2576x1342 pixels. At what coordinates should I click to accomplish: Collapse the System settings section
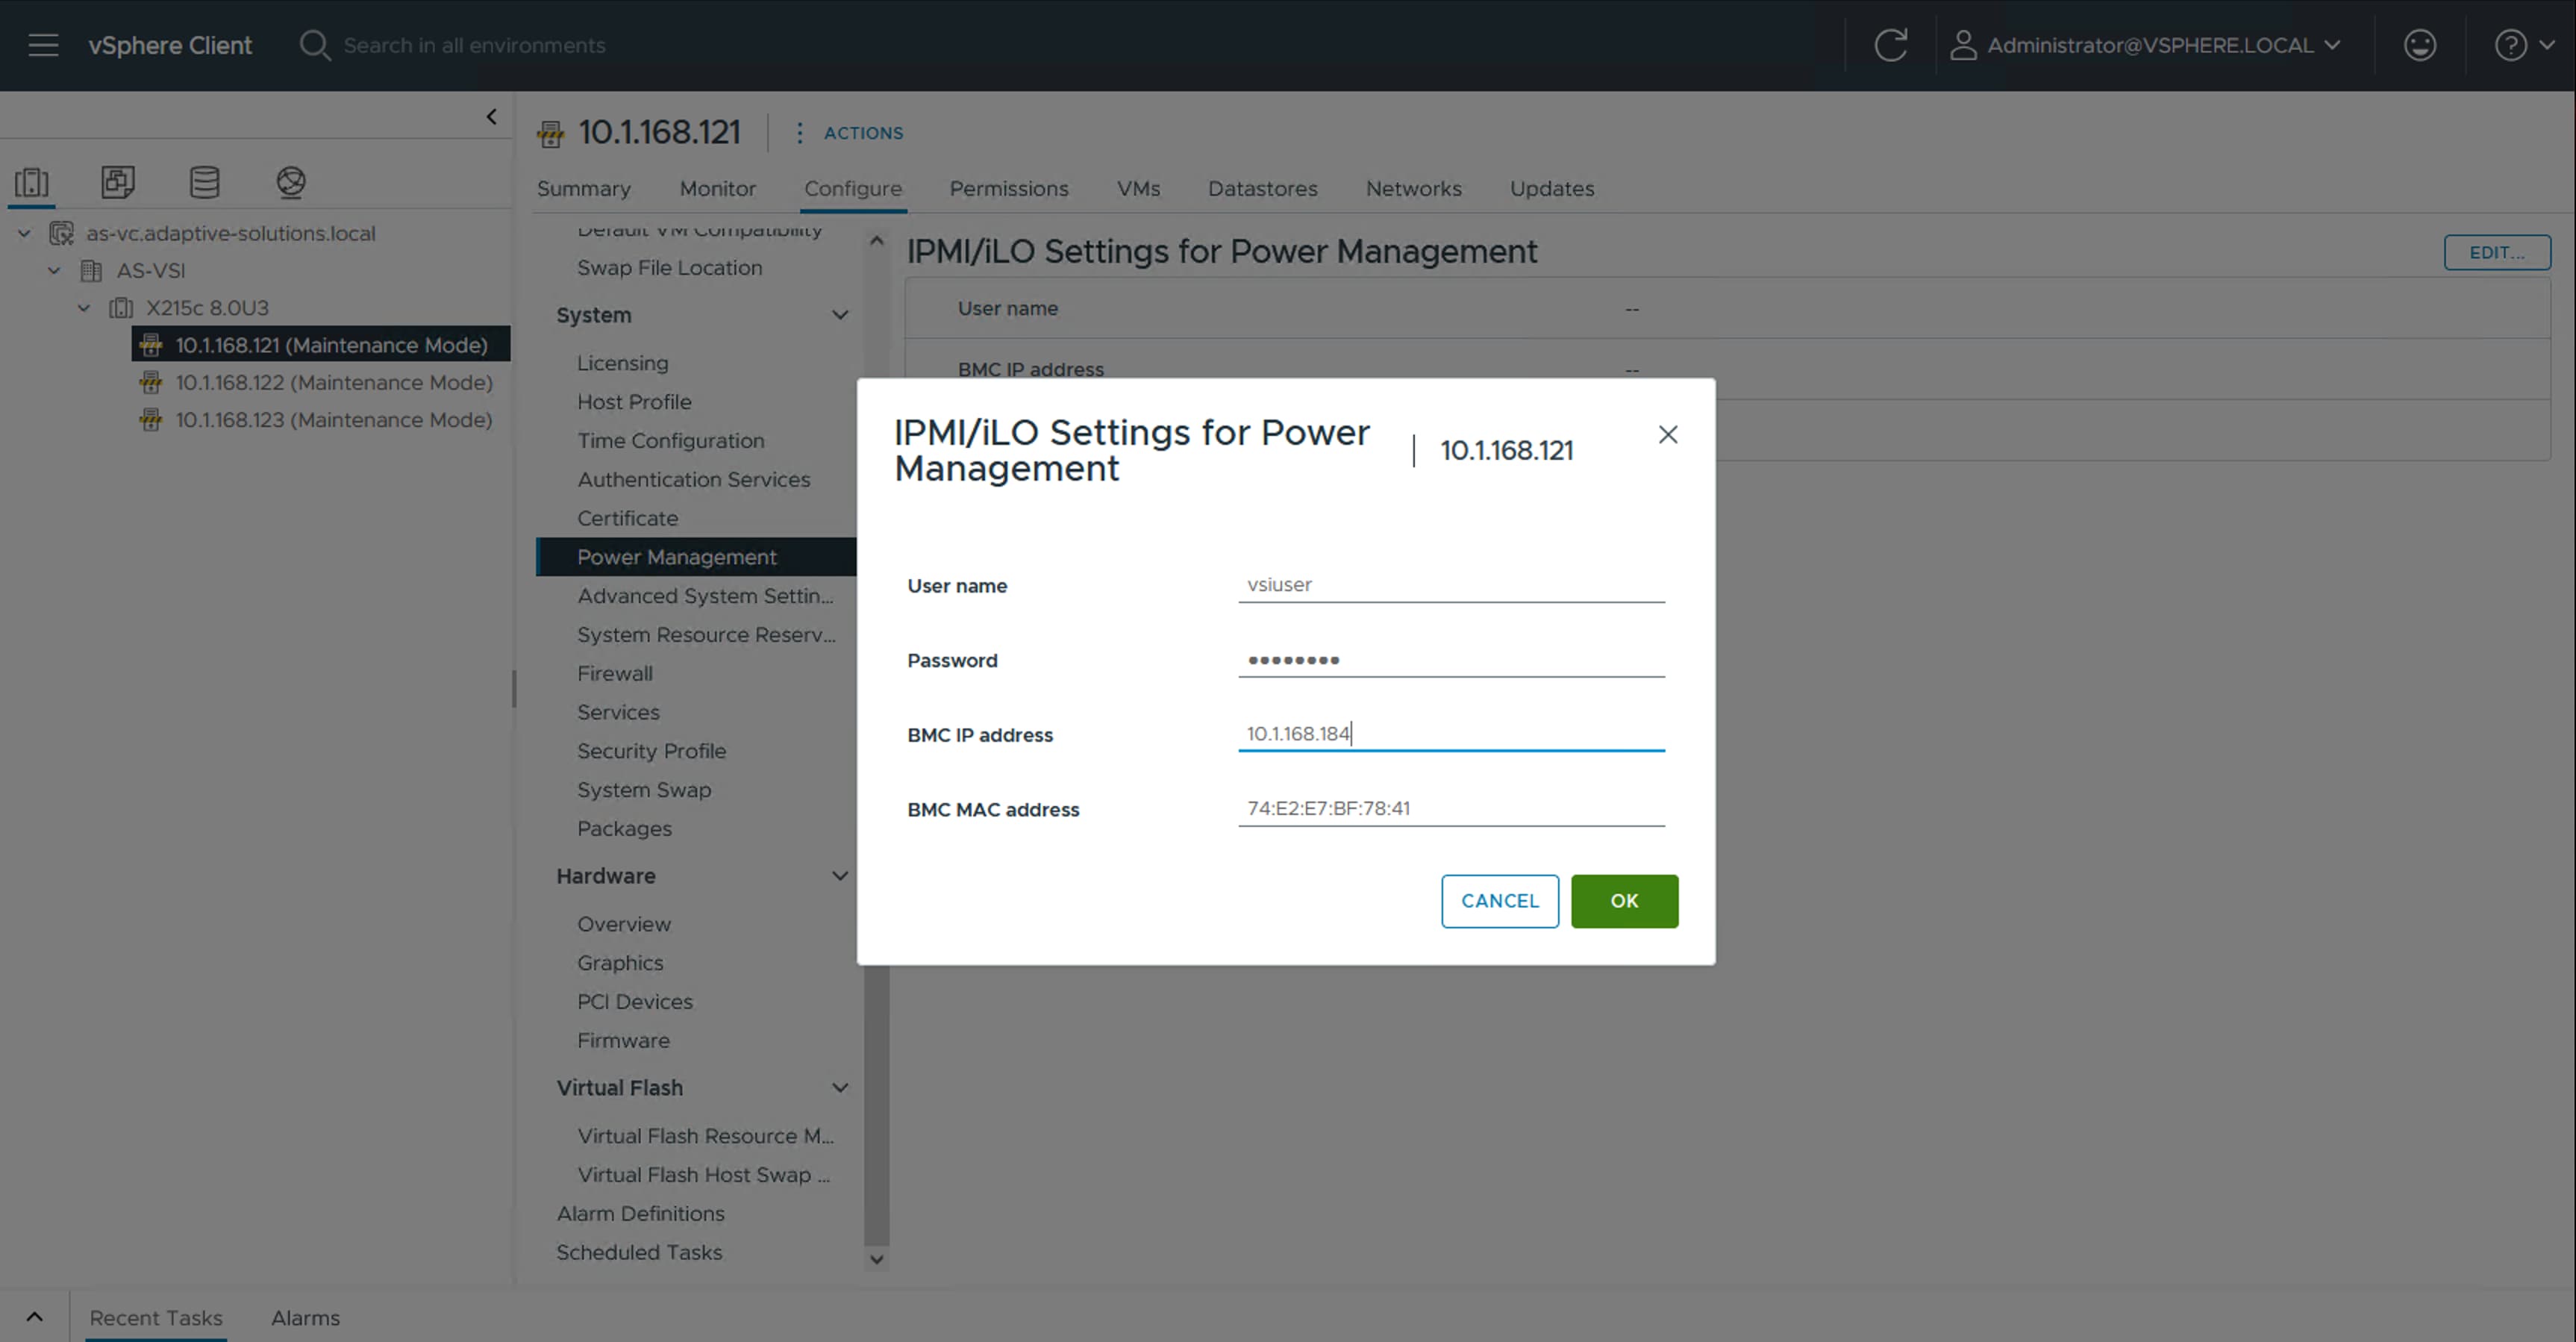click(840, 315)
